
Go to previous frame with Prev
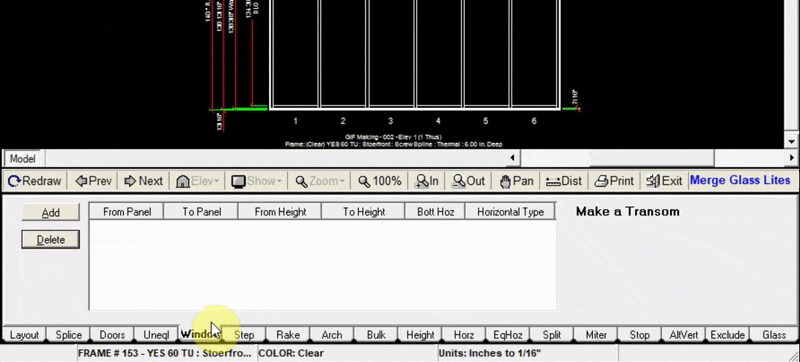point(93,181)
